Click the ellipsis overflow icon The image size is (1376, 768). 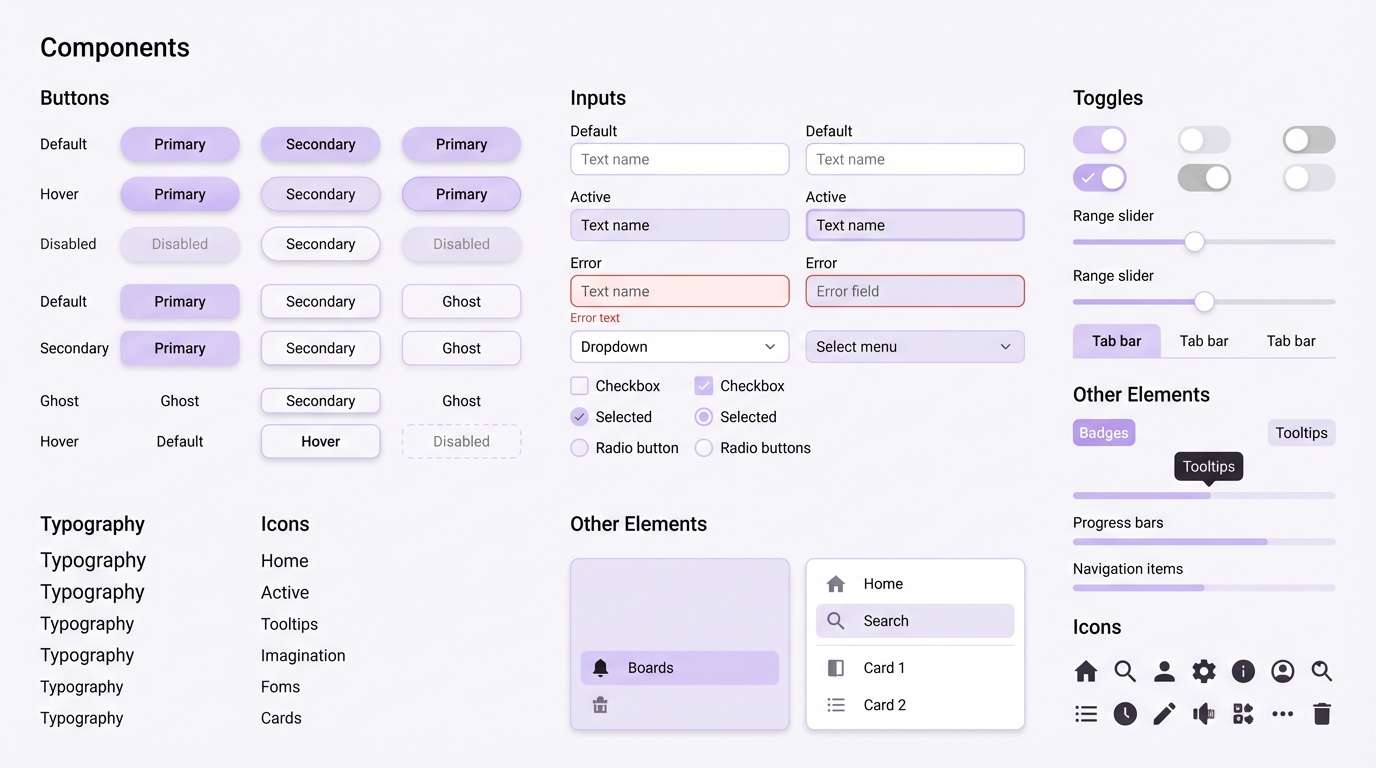(1283, 713)
